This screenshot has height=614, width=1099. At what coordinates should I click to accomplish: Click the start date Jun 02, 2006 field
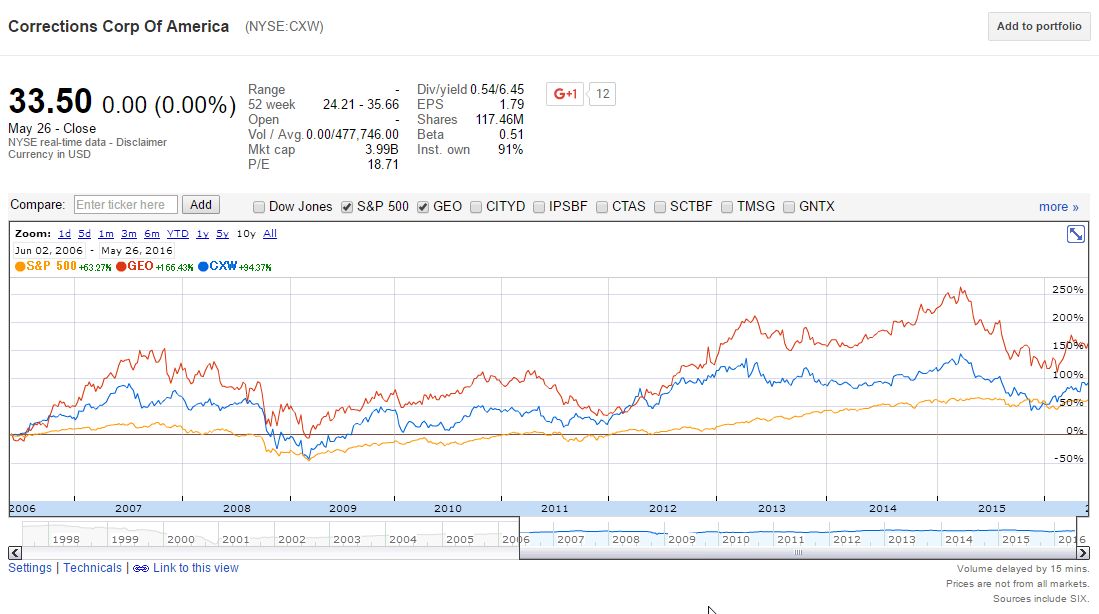click(x=49, y=250)
